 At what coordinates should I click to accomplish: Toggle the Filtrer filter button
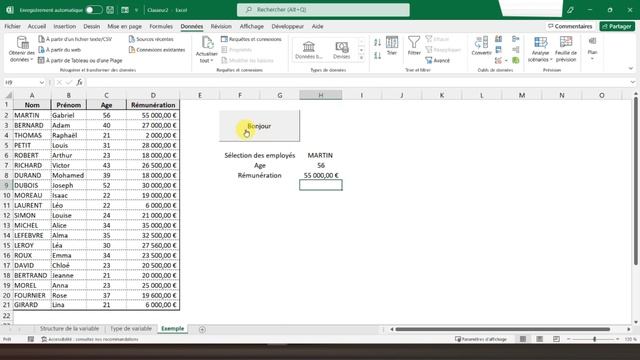[x=414, y=46]
